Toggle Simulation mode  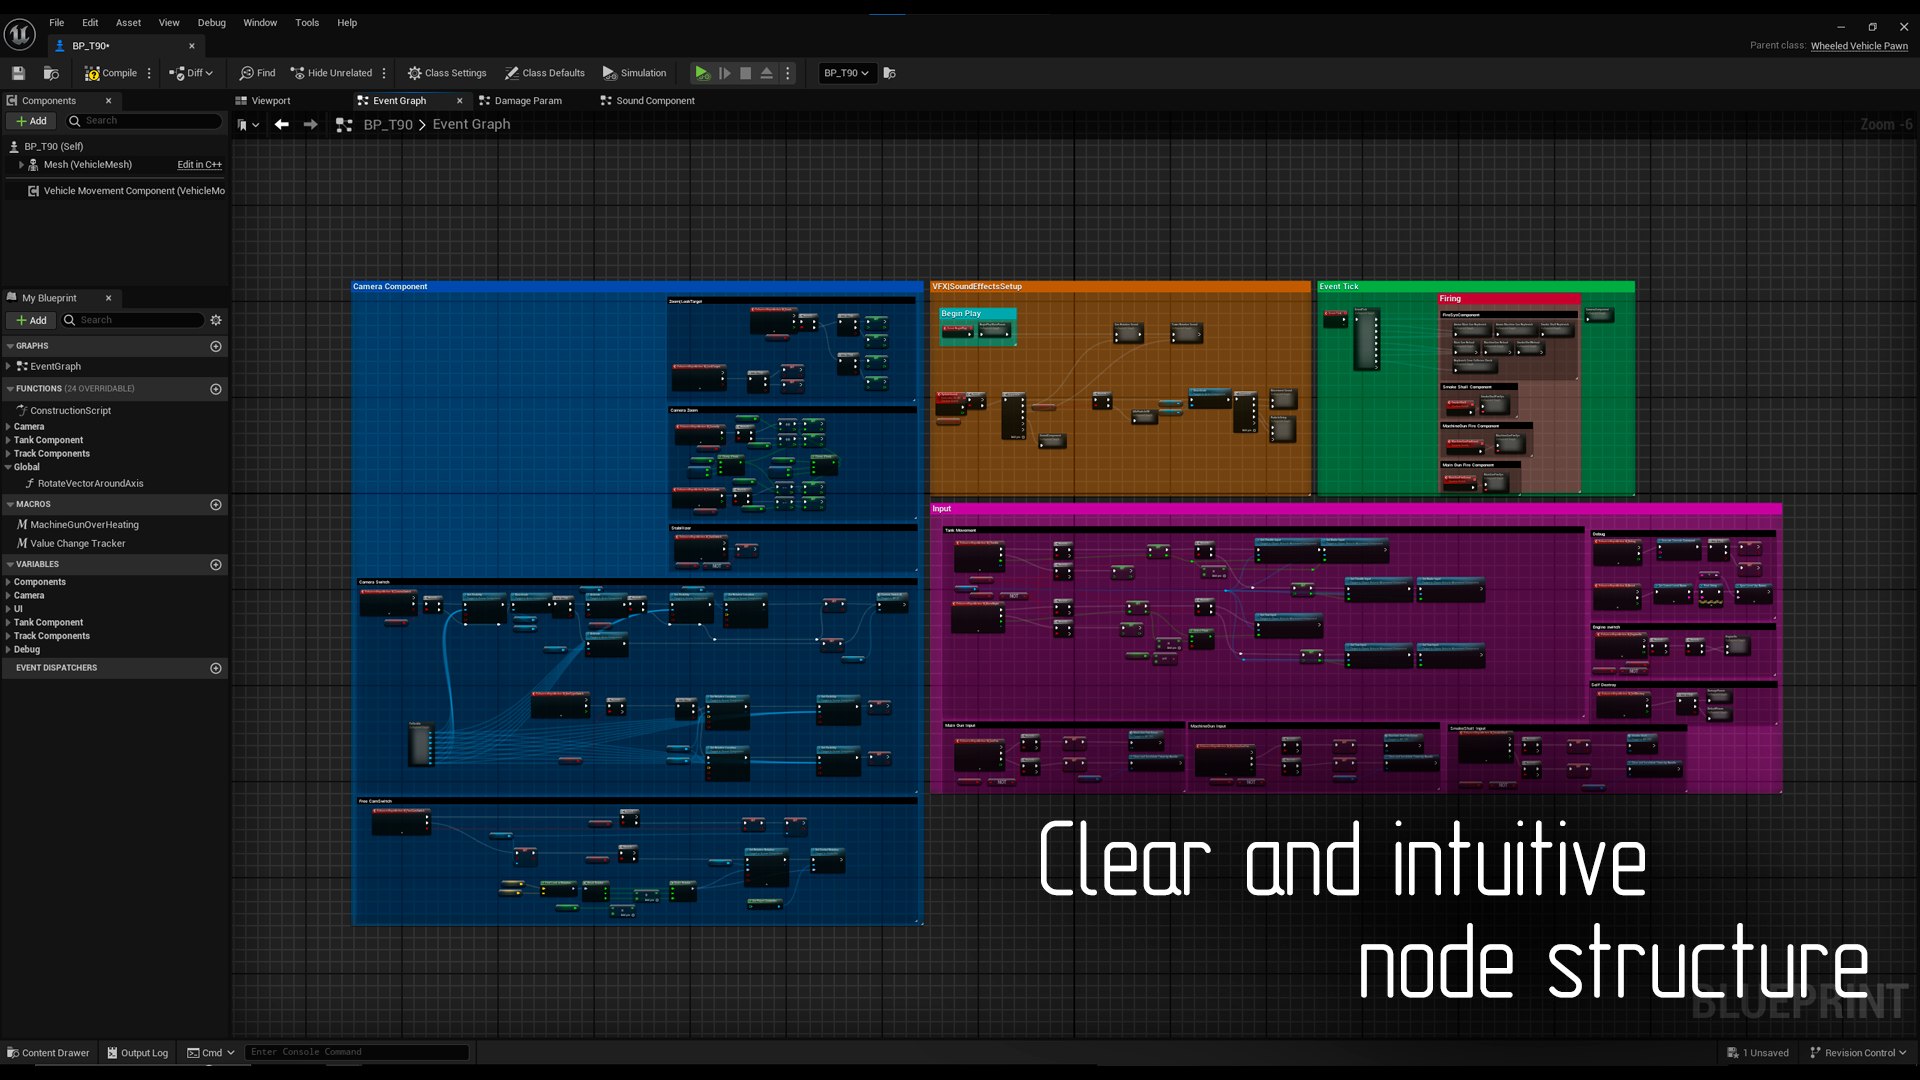tap(634, 73)
